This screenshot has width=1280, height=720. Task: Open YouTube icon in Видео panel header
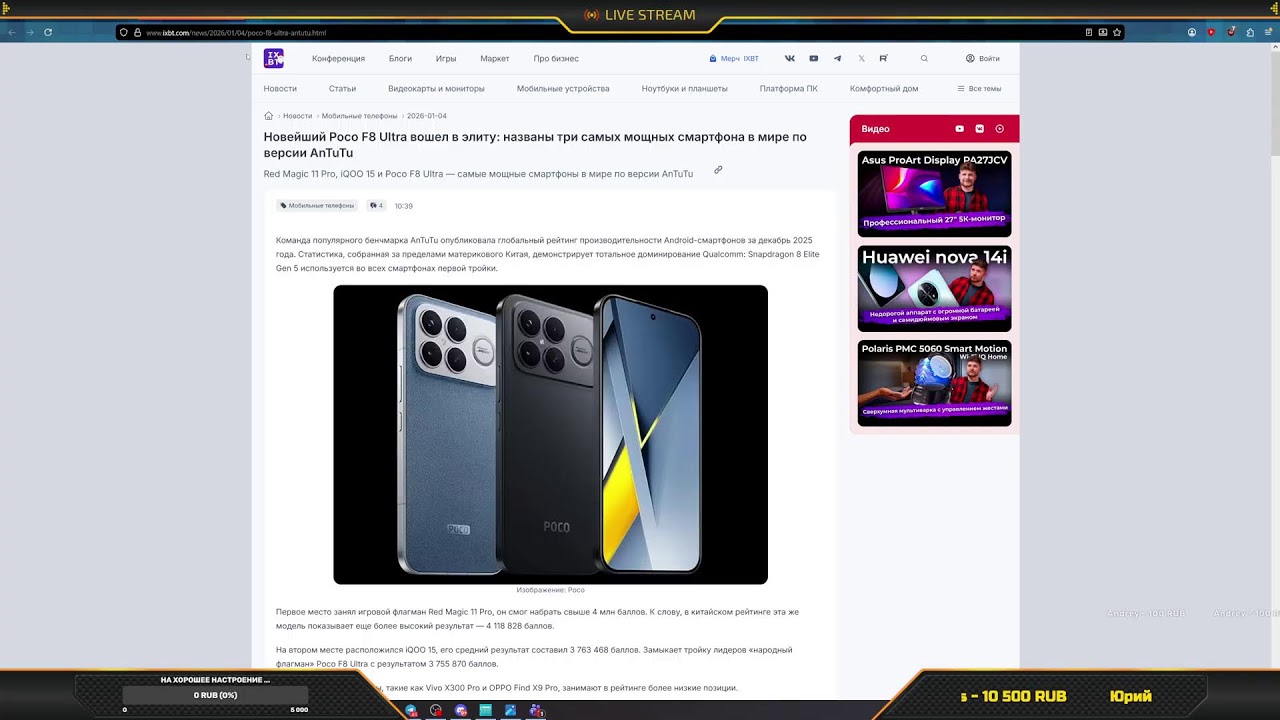[960, 129]
